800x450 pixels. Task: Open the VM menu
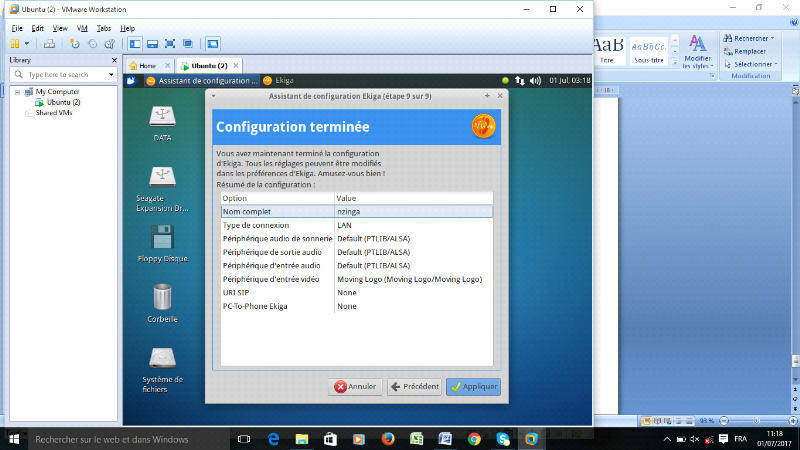(82, 29)
